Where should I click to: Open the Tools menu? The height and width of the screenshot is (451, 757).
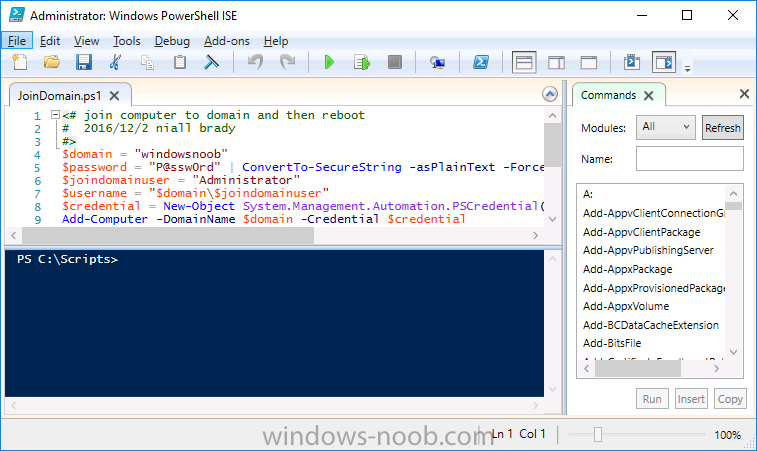(126, 41)
